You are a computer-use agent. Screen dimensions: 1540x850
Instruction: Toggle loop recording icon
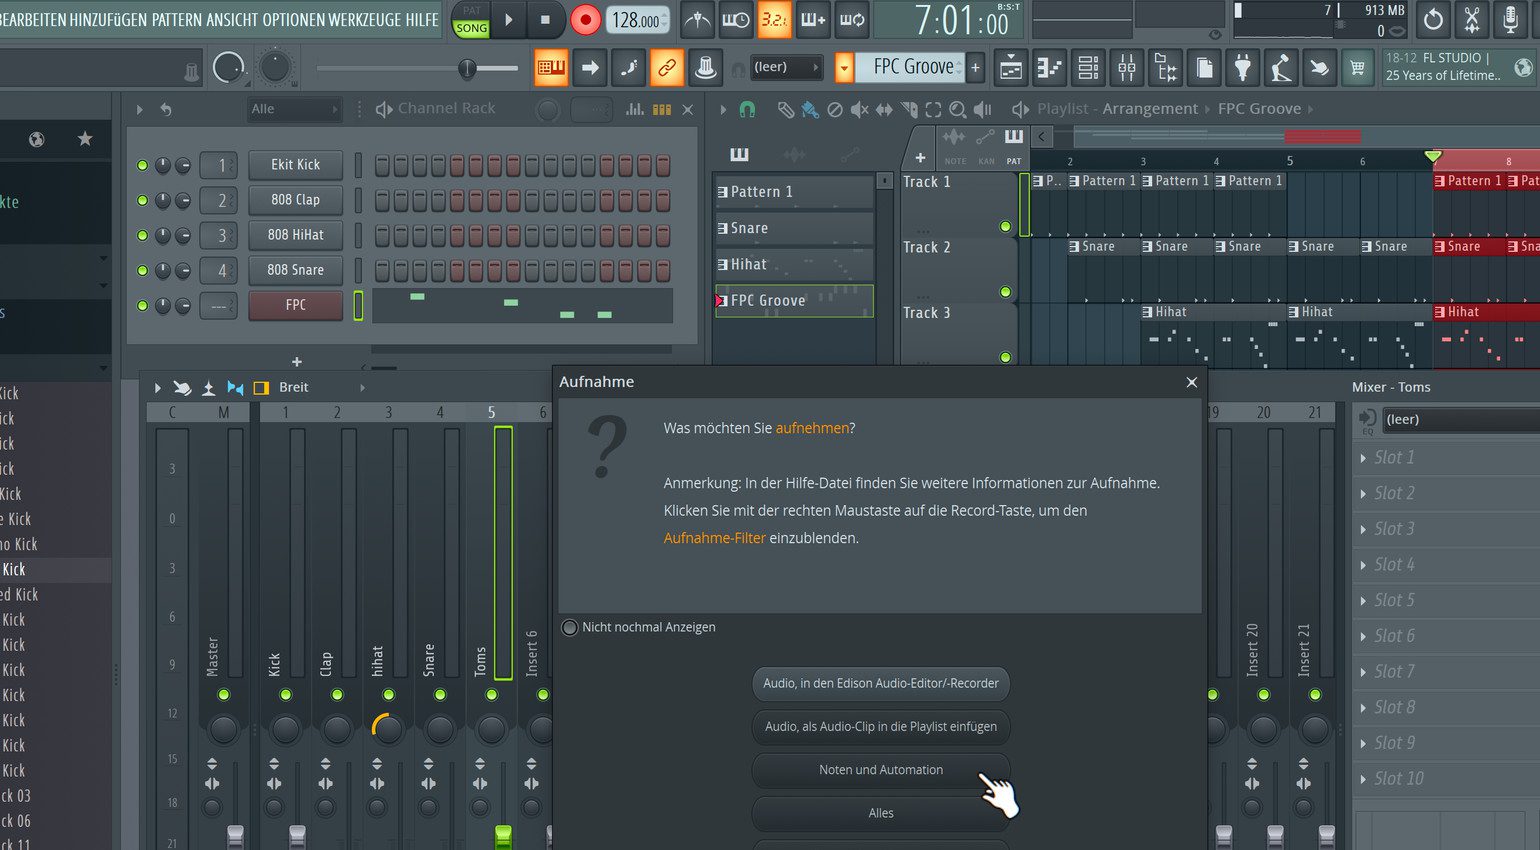click(x=852, y=20)
